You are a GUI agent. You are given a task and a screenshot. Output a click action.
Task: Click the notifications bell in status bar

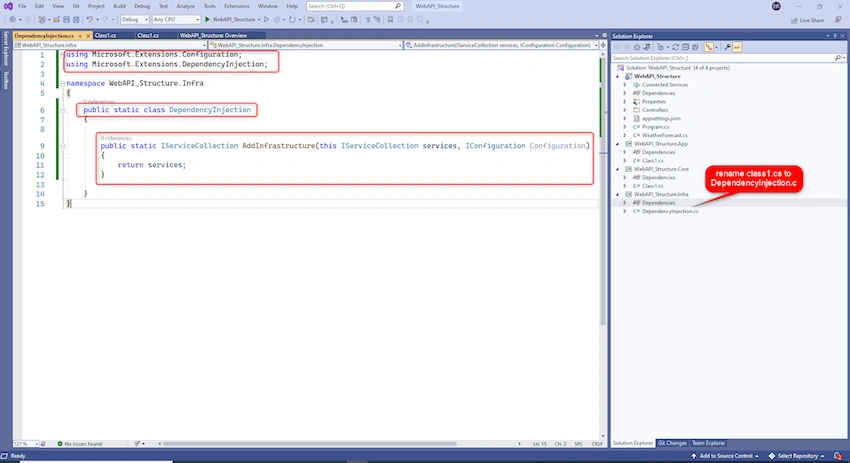838,456
